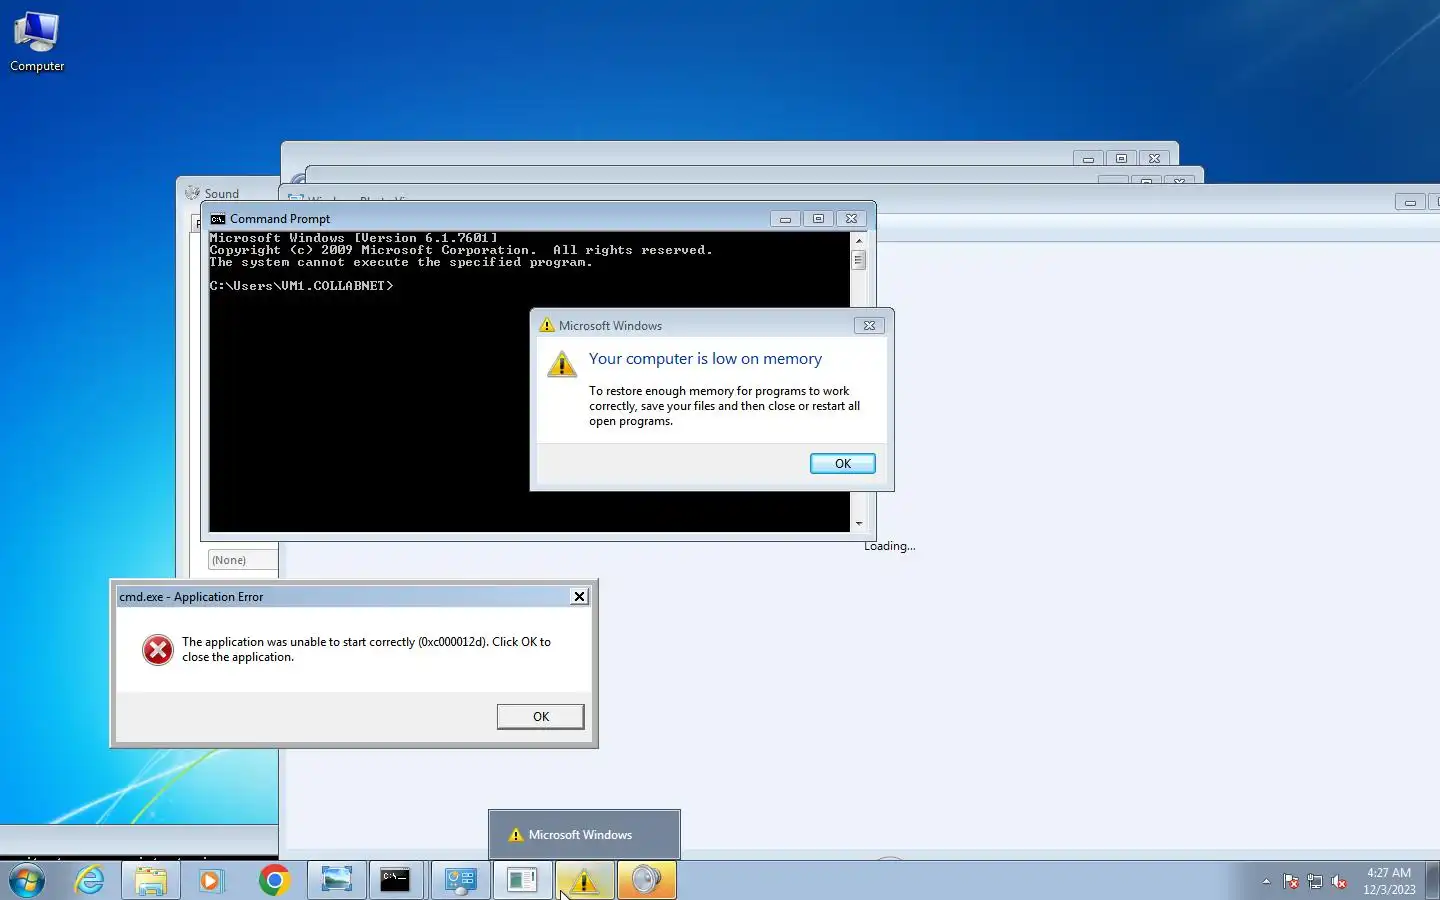
Task: Open Action Center flag tray icon
Action: [x=1291, y=882]
